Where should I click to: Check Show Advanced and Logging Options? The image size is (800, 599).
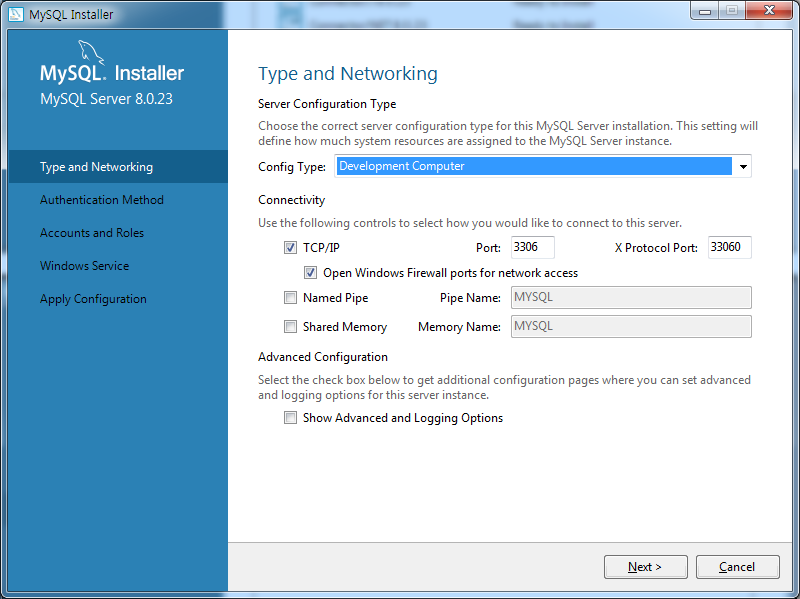290,418
